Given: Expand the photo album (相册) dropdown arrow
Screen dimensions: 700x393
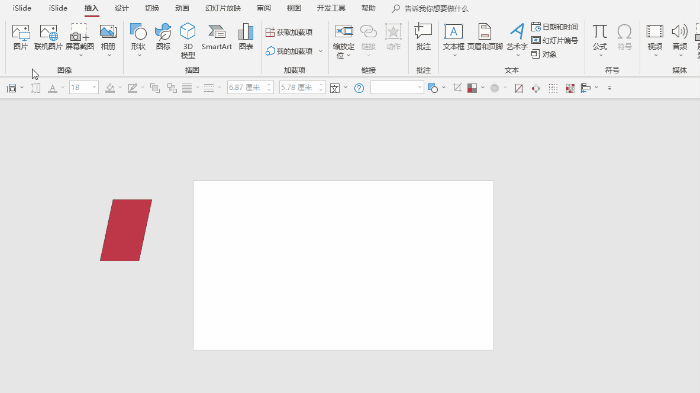Looking at the screenshot, I should click(x=109, y=55).
